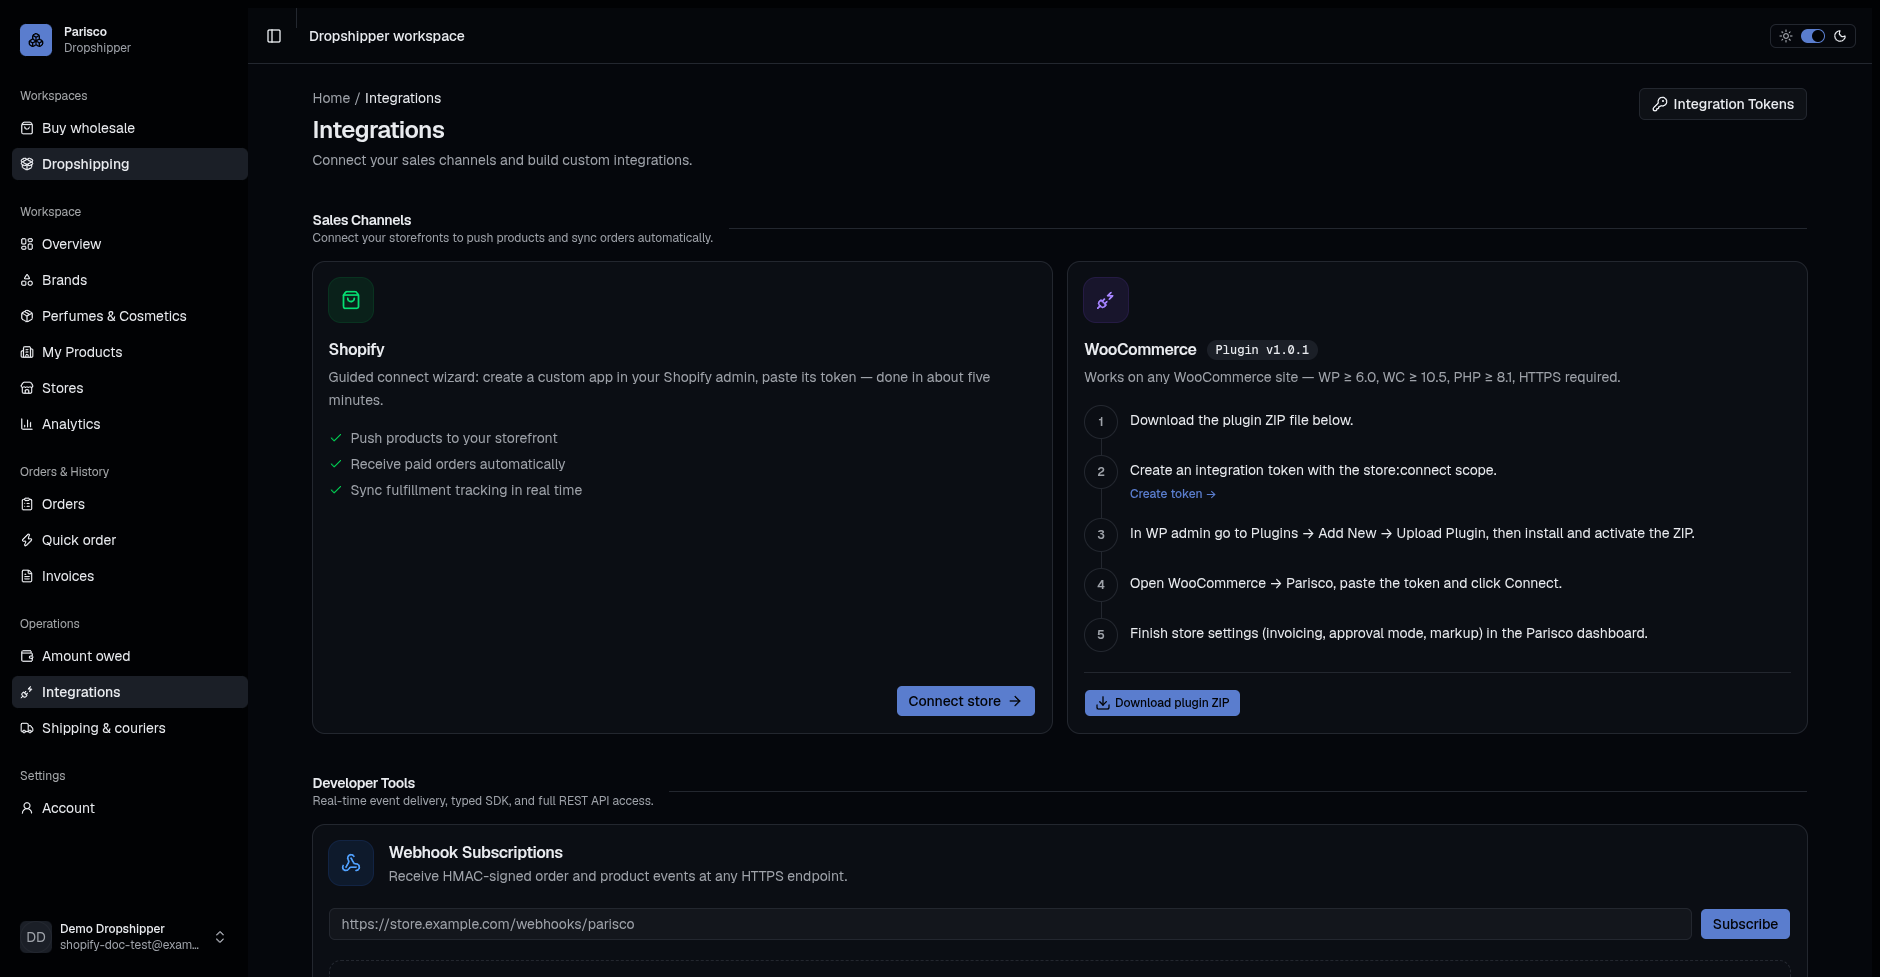The height and width of the screenshot is (977, 1880).
Task: Open Invoices page
Action: click(130, 576)
